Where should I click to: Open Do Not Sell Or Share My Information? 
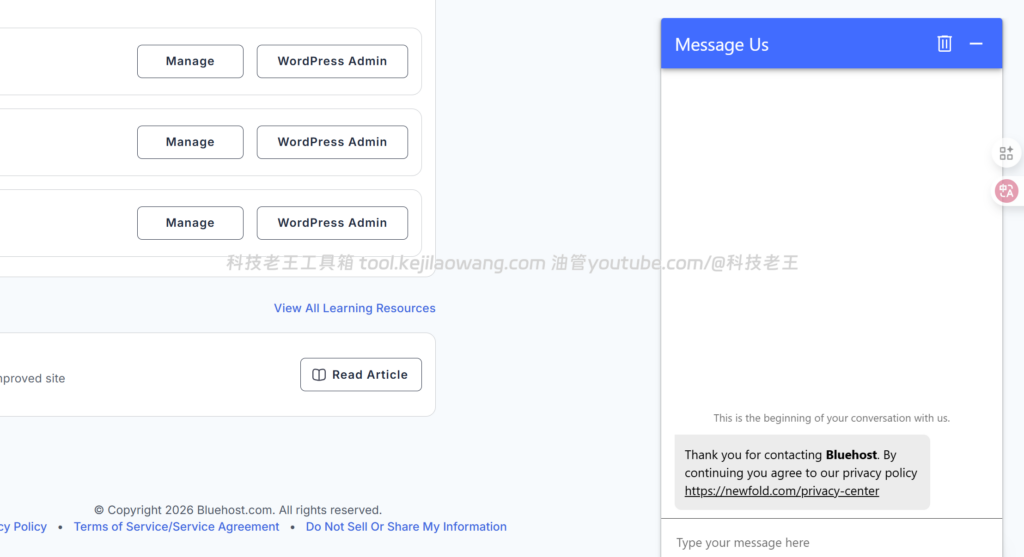pos(406,527)
